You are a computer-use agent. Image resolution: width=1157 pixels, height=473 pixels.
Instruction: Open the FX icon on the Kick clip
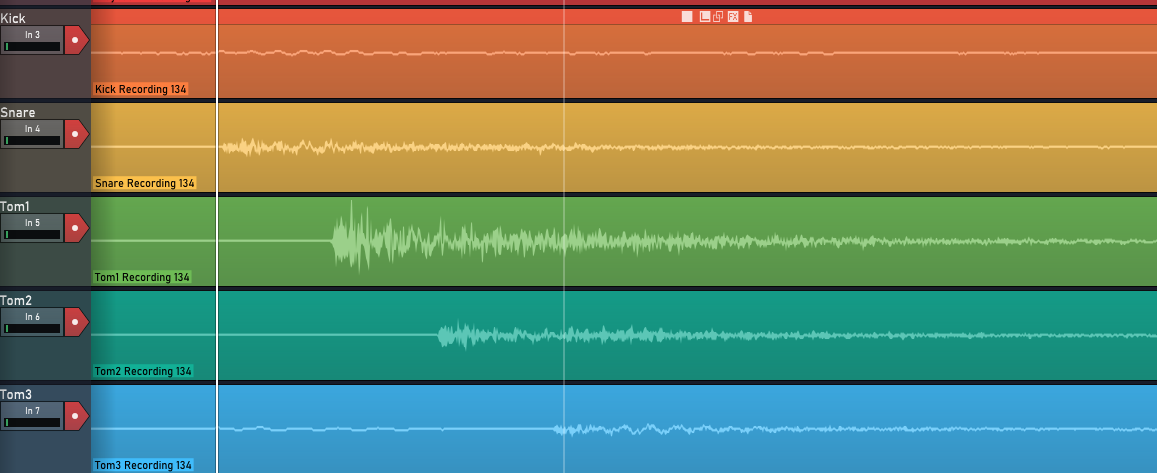point(733,17)
